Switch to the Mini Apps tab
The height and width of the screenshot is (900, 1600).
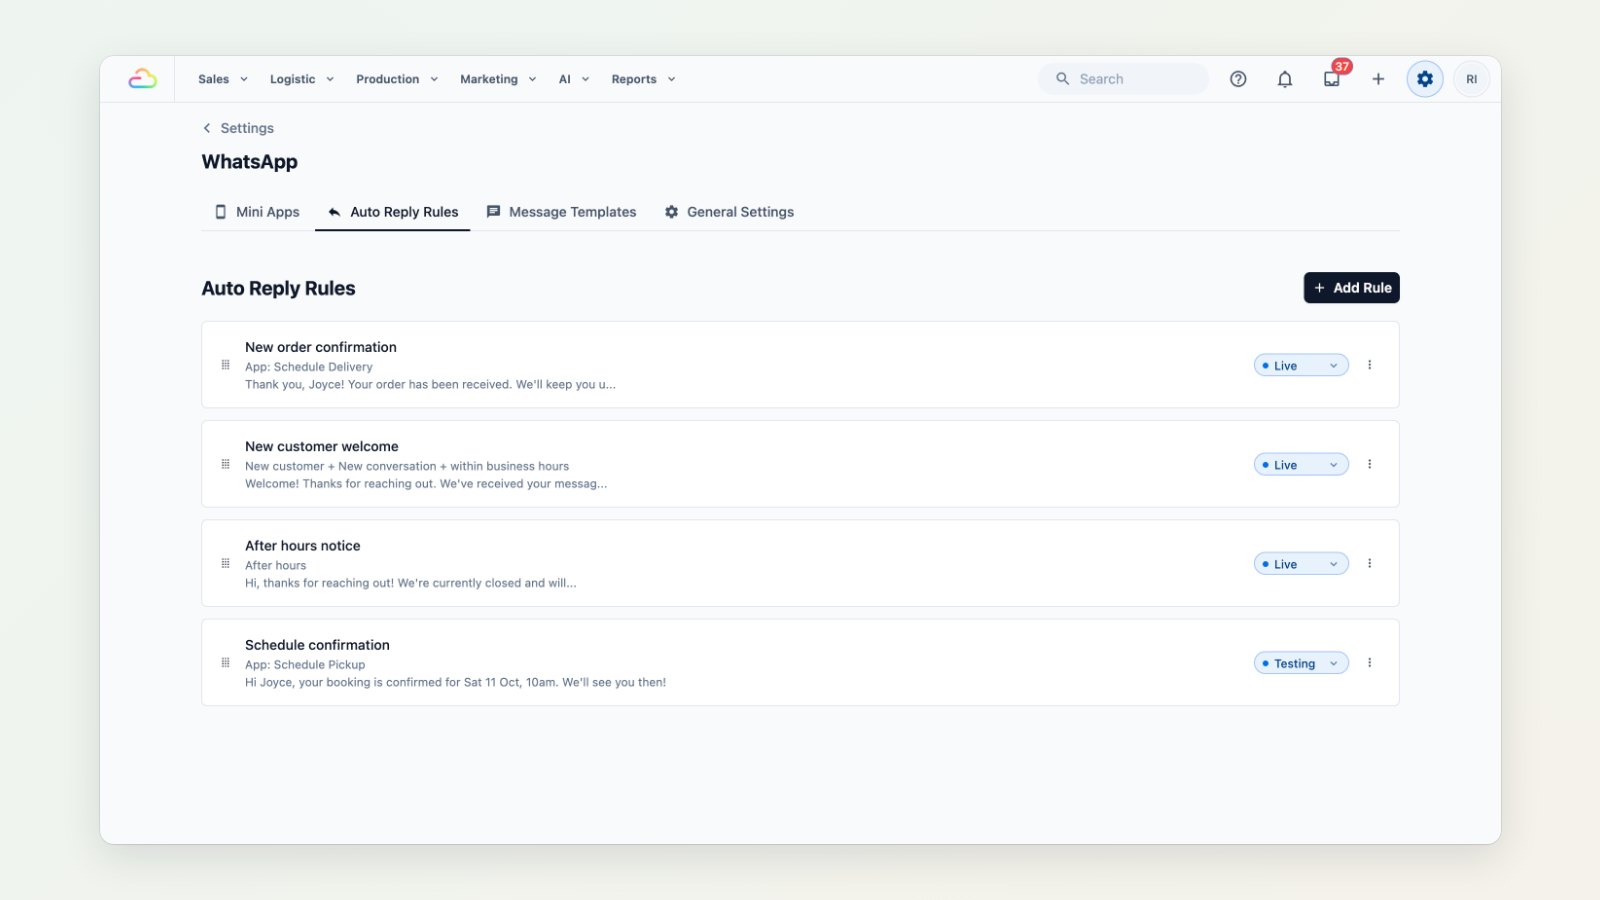pyautogui.click(x=257, y=212)
